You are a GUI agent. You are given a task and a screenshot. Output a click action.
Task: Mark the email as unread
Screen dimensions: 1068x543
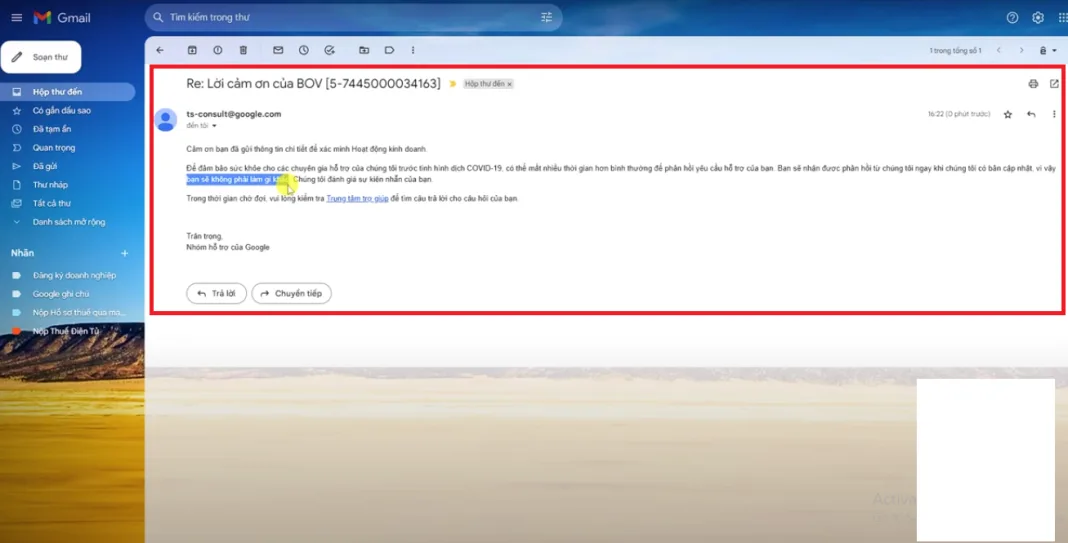tap(278, 50)
